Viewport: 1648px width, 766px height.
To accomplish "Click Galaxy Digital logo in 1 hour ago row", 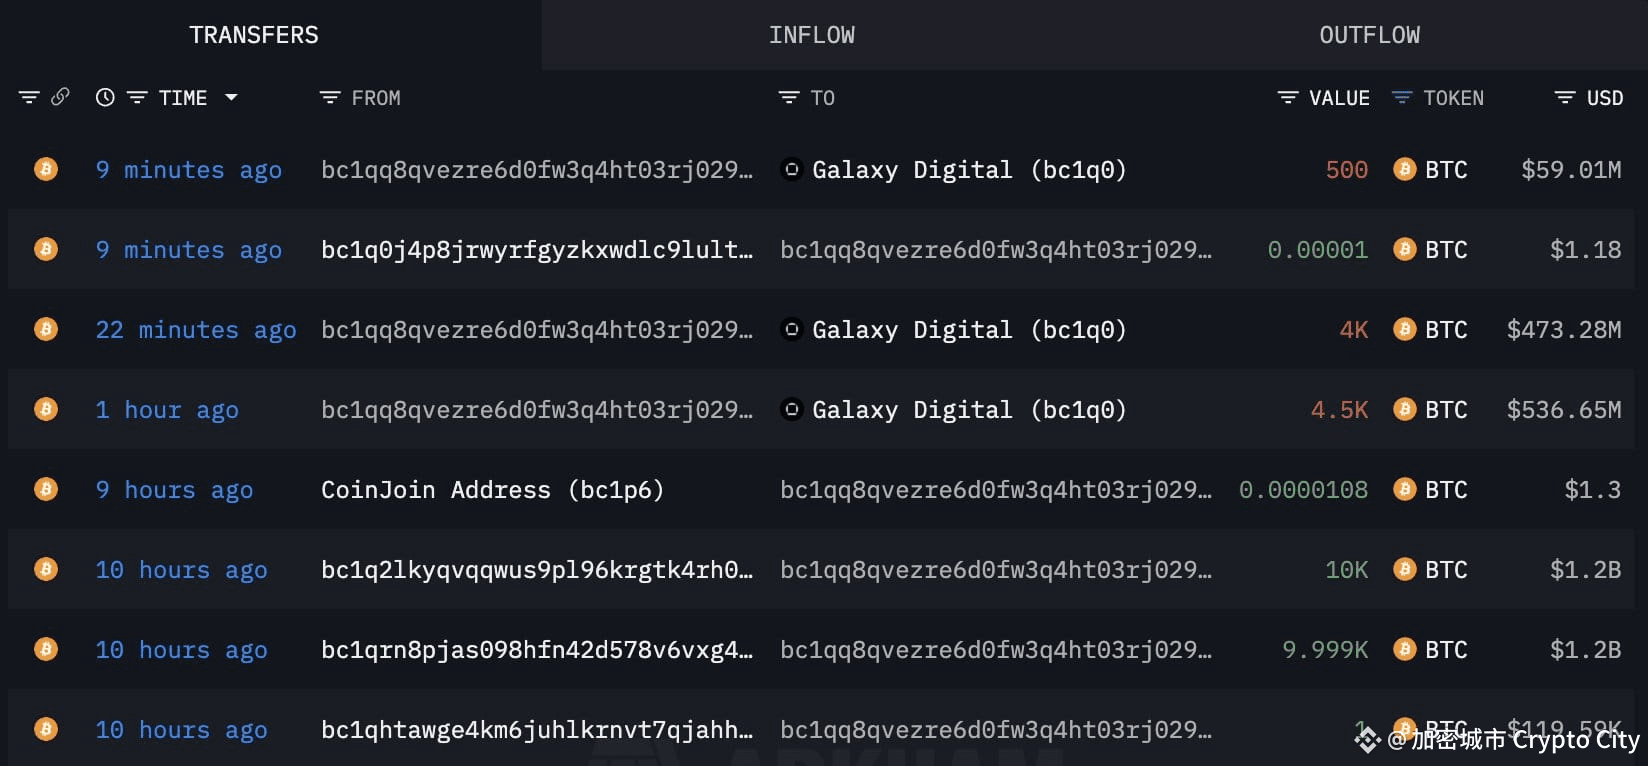I will pyautogui.click(x=791, y=409).
